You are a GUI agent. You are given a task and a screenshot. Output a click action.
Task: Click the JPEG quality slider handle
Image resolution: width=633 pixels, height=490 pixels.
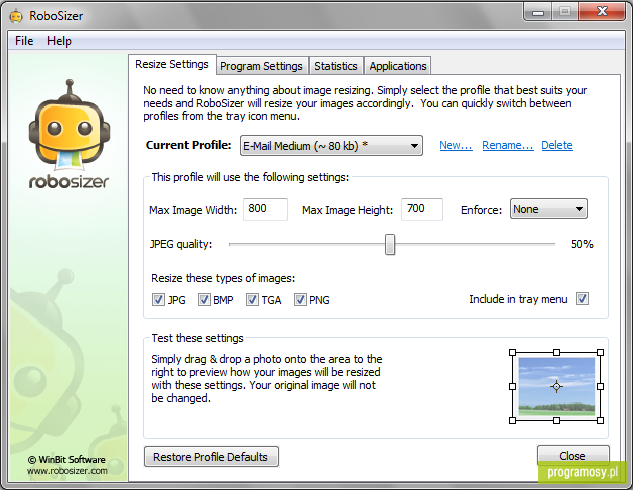point(390,244)
